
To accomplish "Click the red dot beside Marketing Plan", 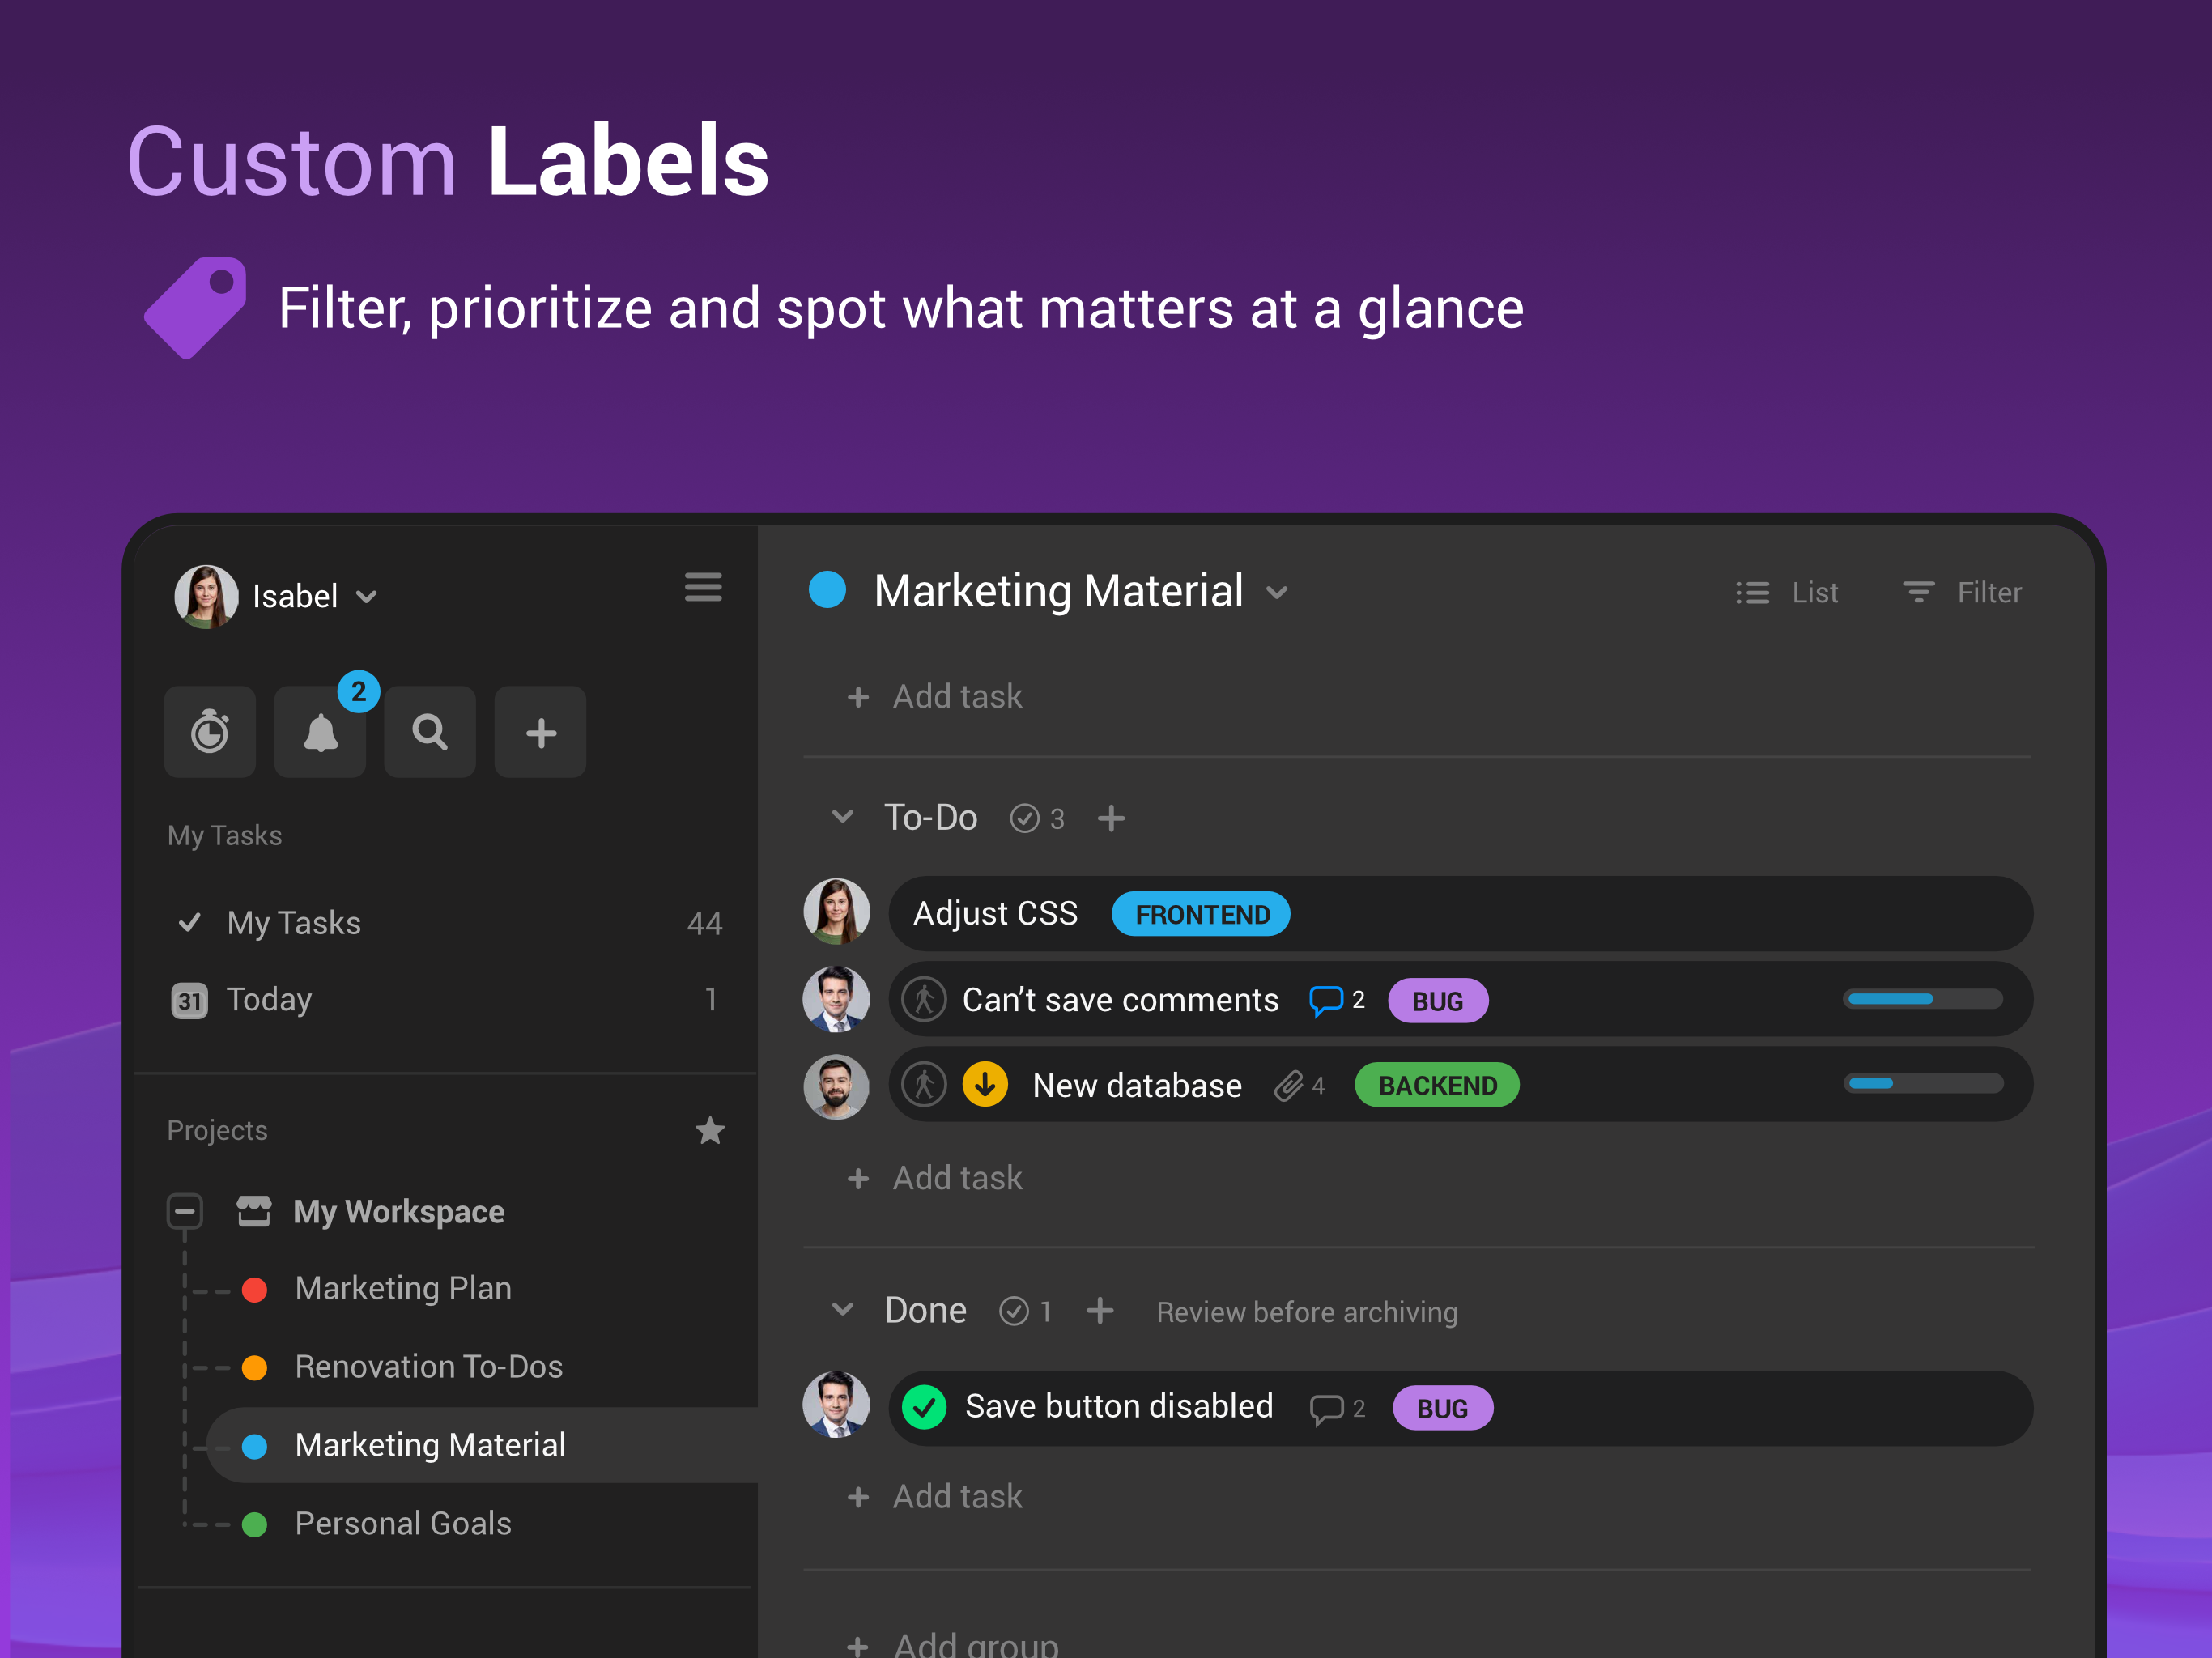I will point(255,1290).
